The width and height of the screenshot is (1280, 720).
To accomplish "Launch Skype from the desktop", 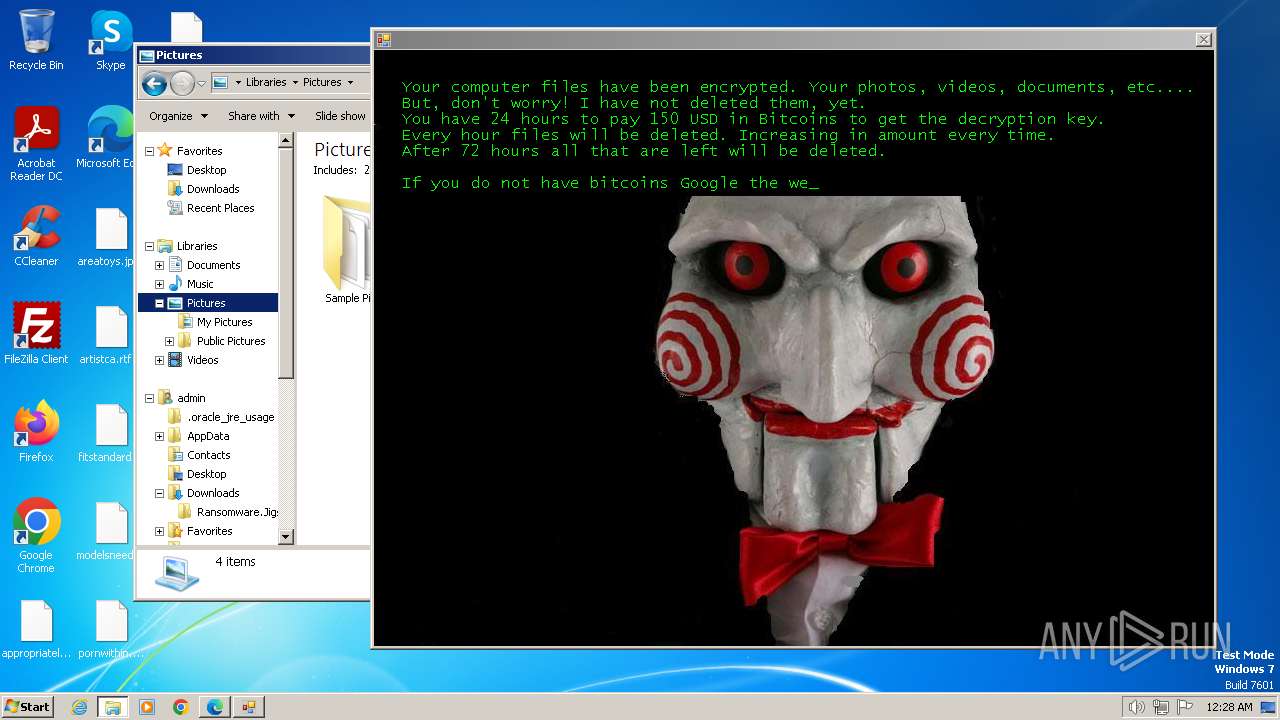I will coord(110,40).
